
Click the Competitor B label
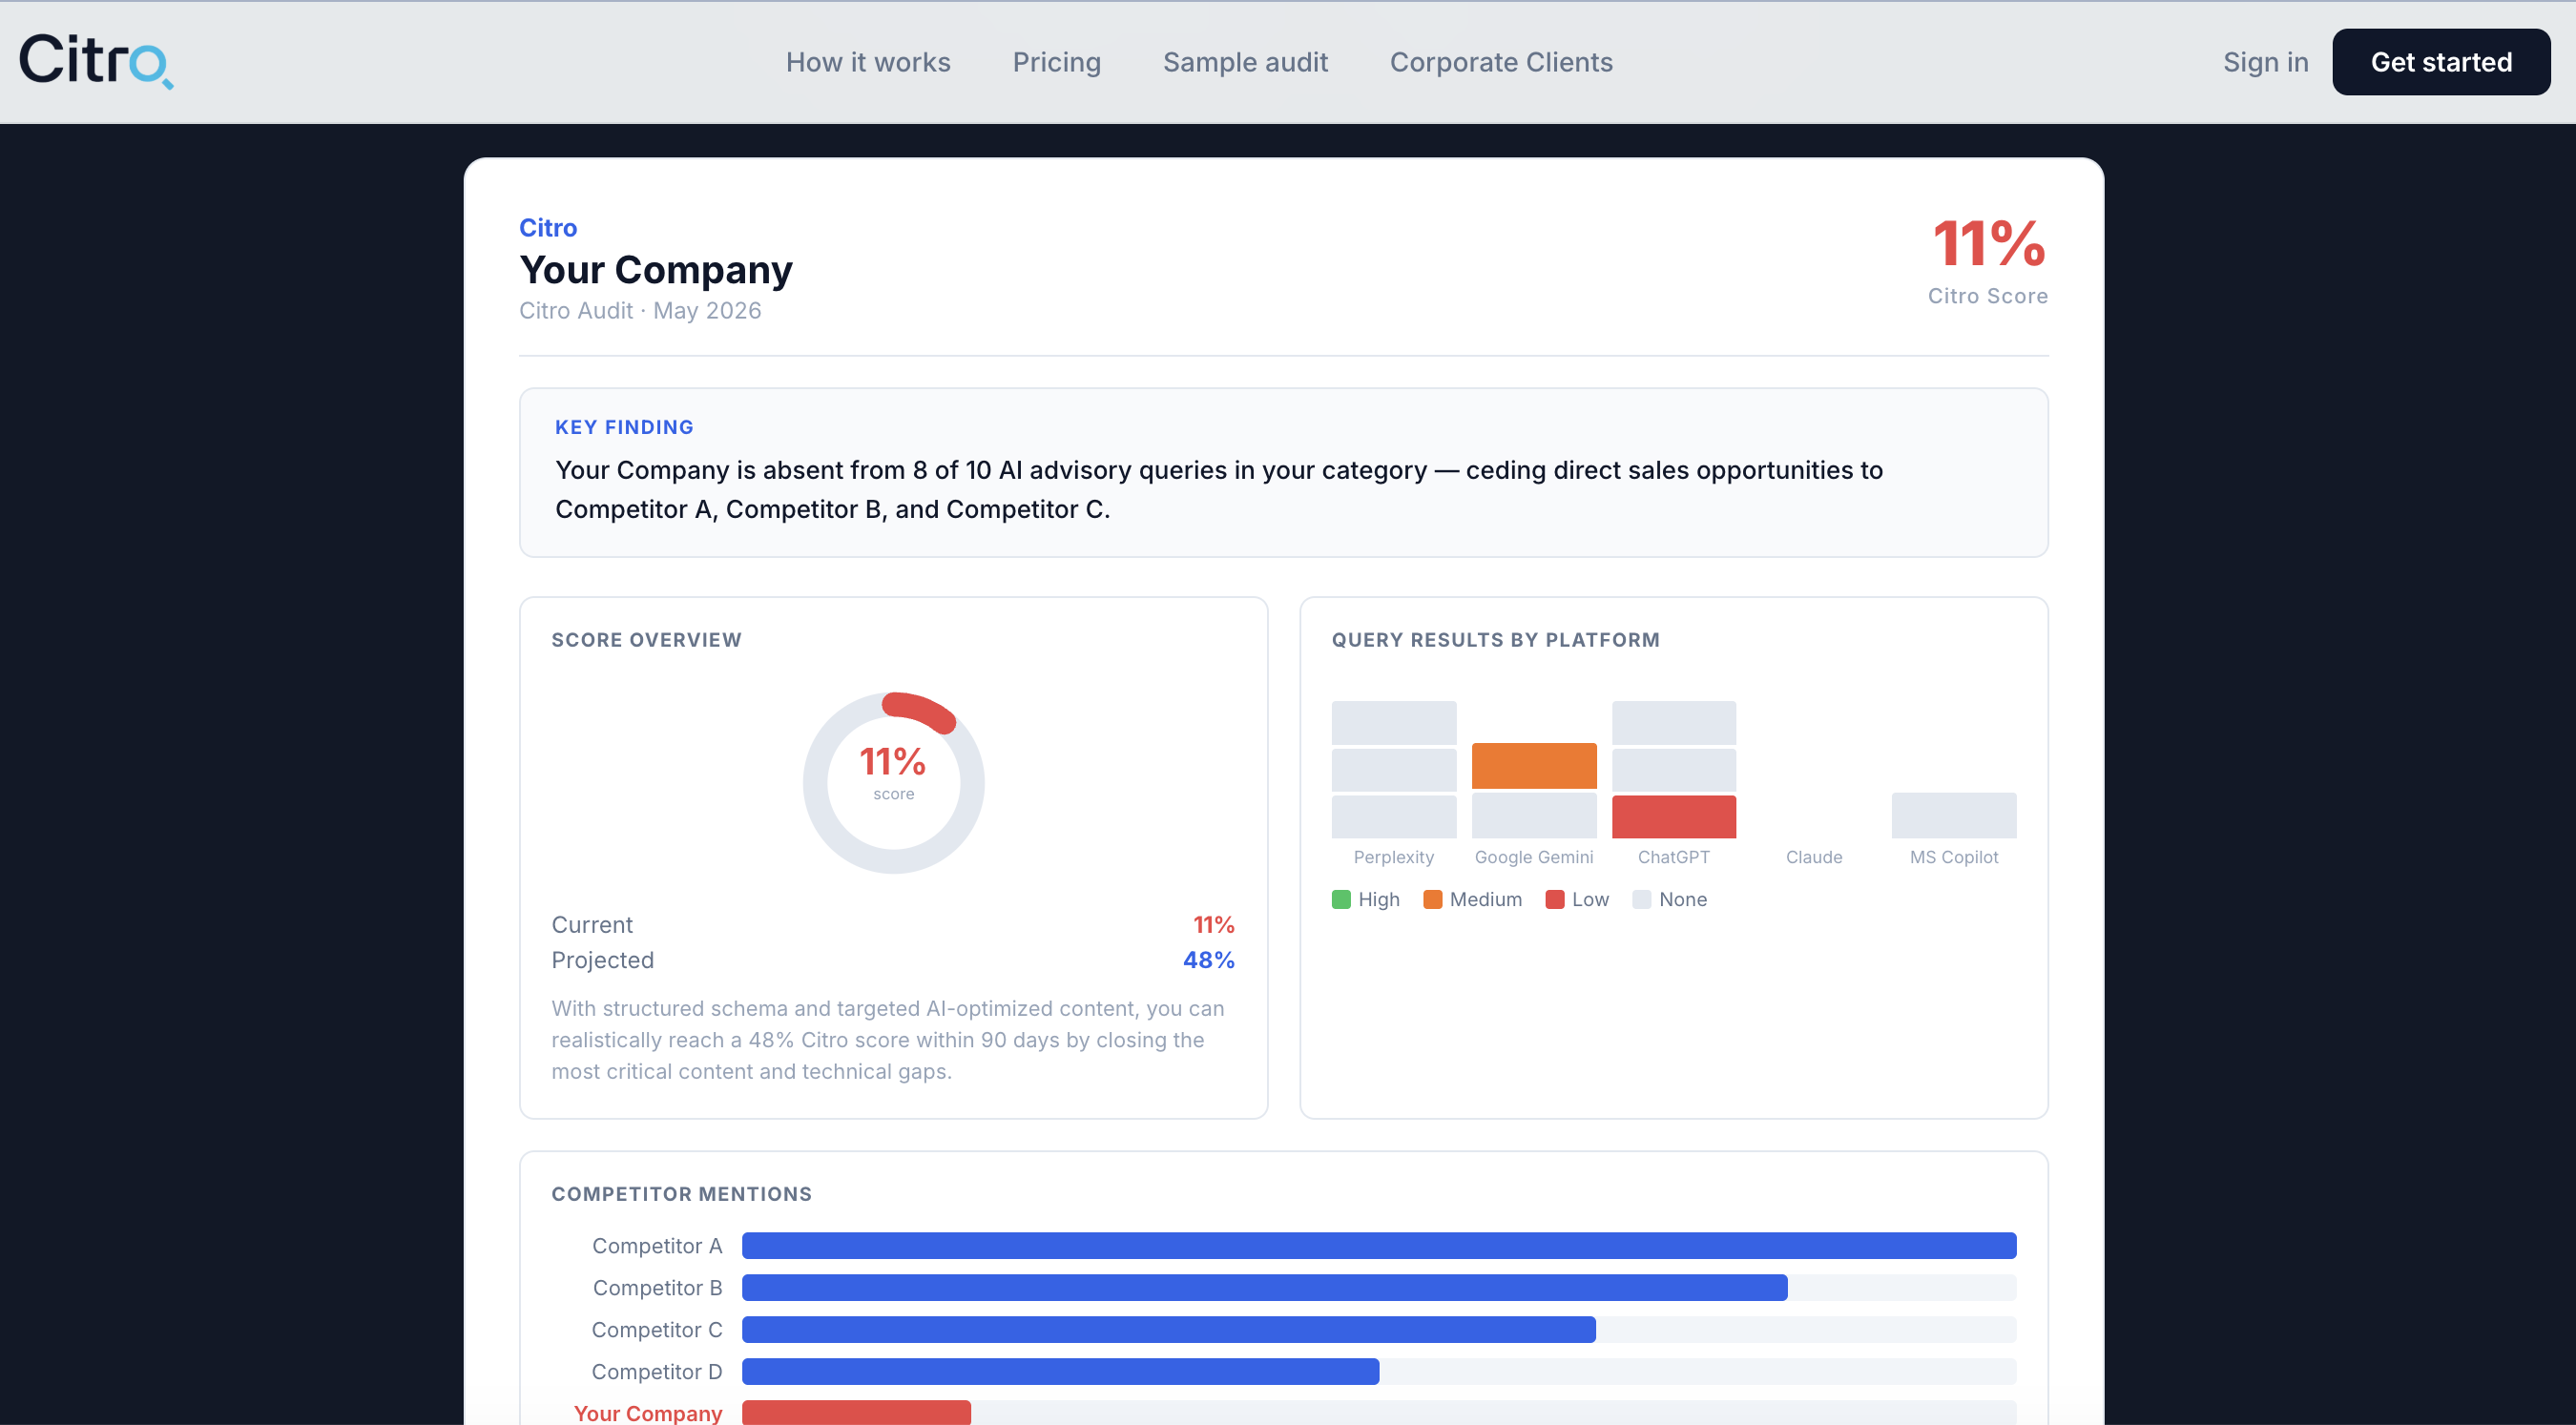[657, 1288]
